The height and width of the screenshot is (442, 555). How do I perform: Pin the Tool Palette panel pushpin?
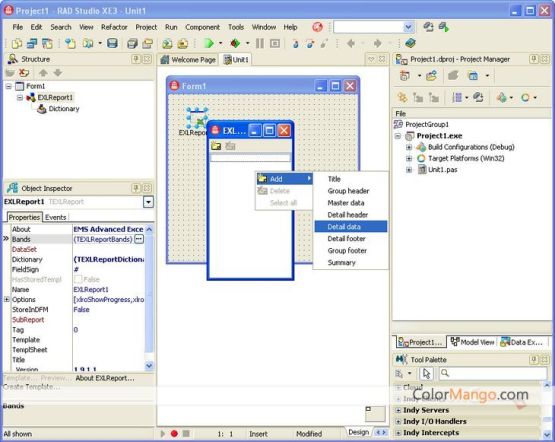coord(534,360)
